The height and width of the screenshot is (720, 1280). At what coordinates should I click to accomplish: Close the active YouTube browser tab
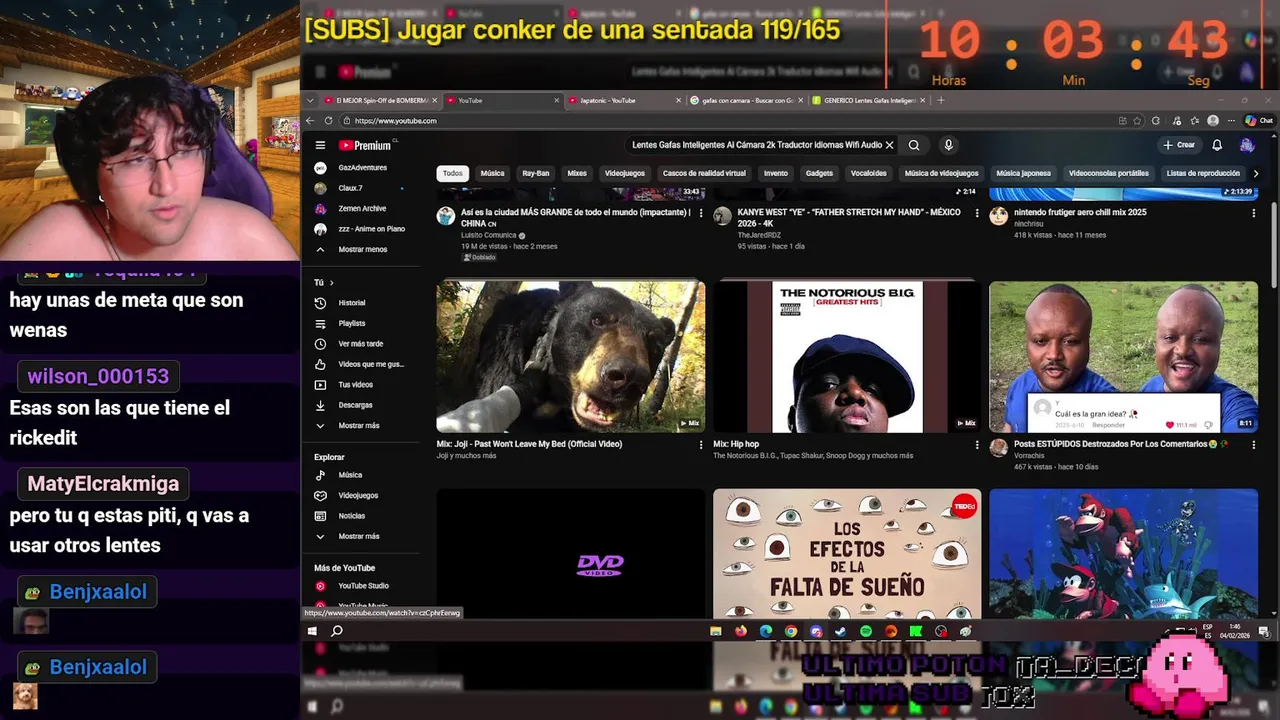[x=557, y=100]
